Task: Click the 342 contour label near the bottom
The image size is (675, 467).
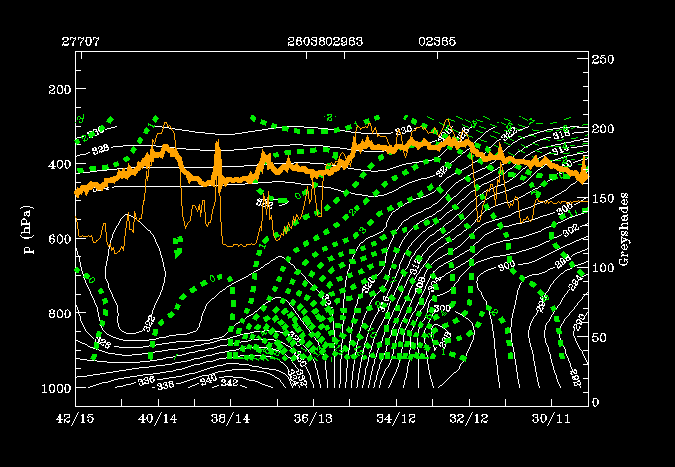Action: click(x=227, y=383)
